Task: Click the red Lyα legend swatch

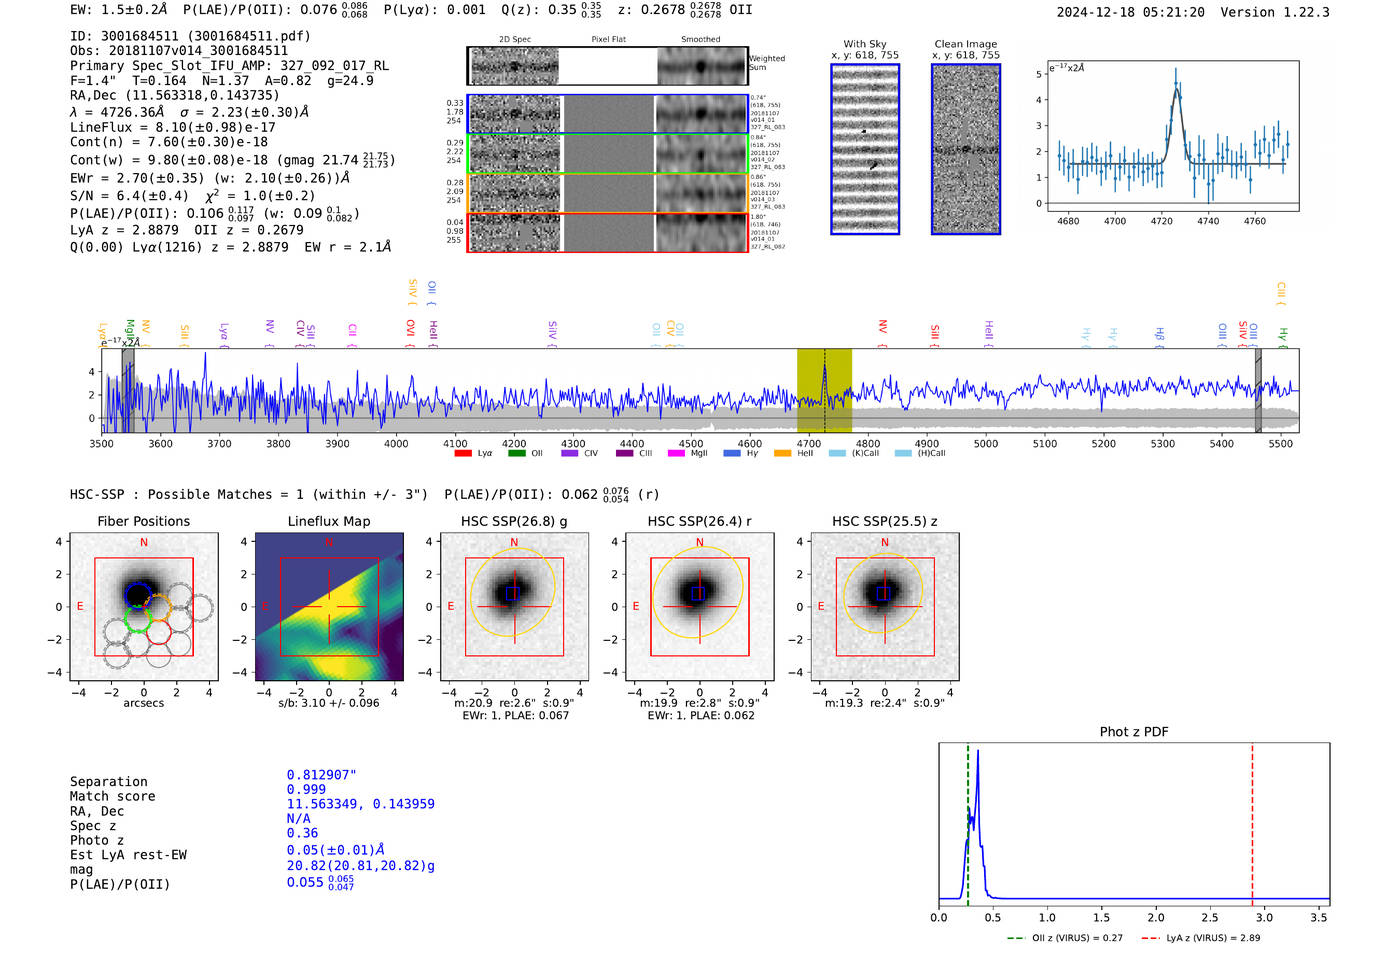Action: [x=463, y=453]
